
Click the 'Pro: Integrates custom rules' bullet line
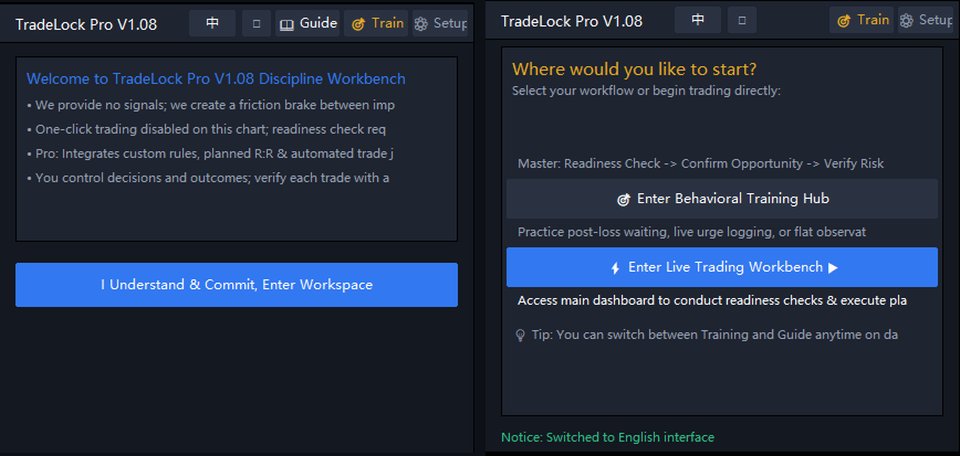coord(211,154)
